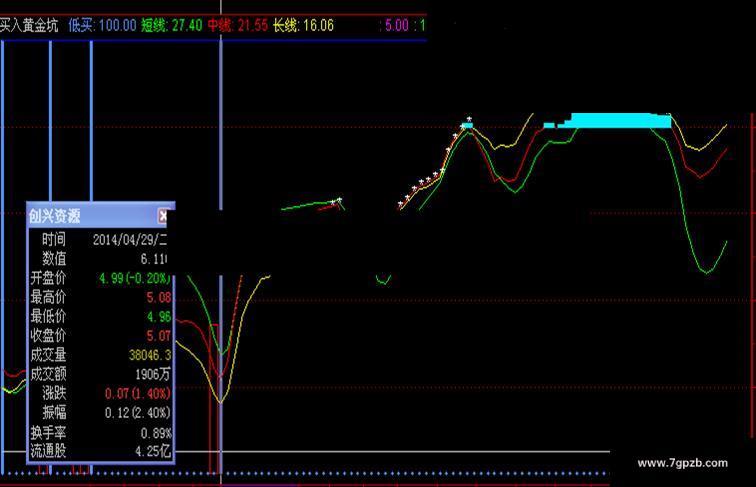Click the 成交额 value 1906万
This screenshot has width=756, height=487.
pos(153,375)
